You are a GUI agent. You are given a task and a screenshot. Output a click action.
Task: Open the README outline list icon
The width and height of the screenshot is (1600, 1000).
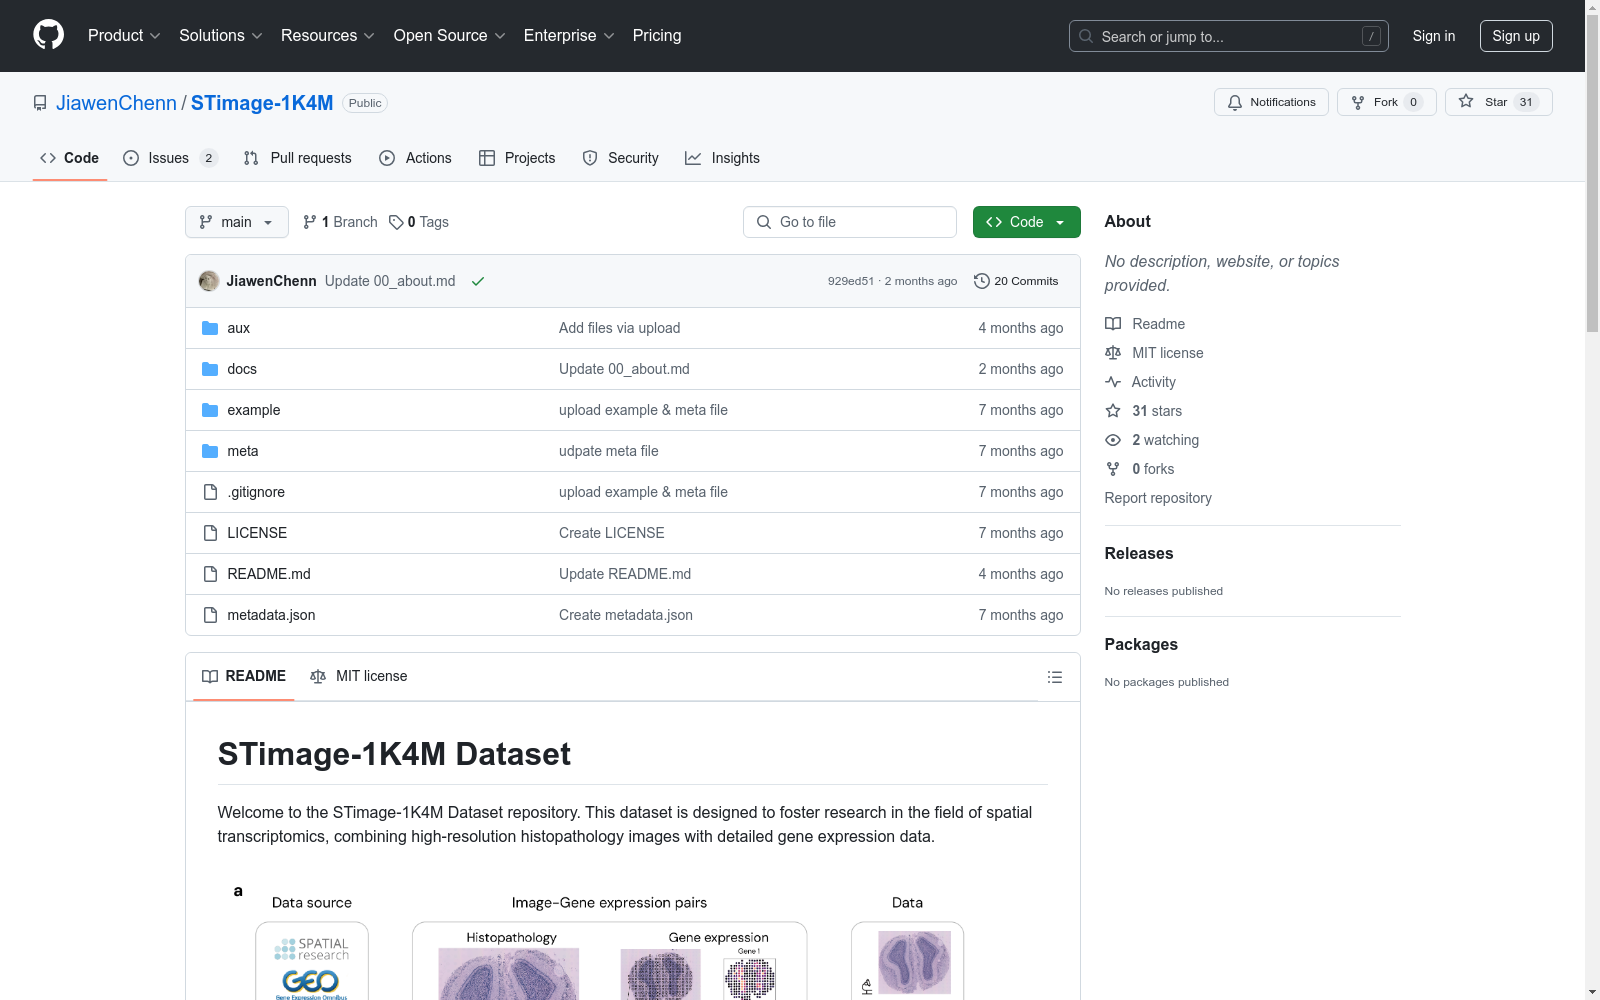pyautogui.click(x=1055, y=677)
